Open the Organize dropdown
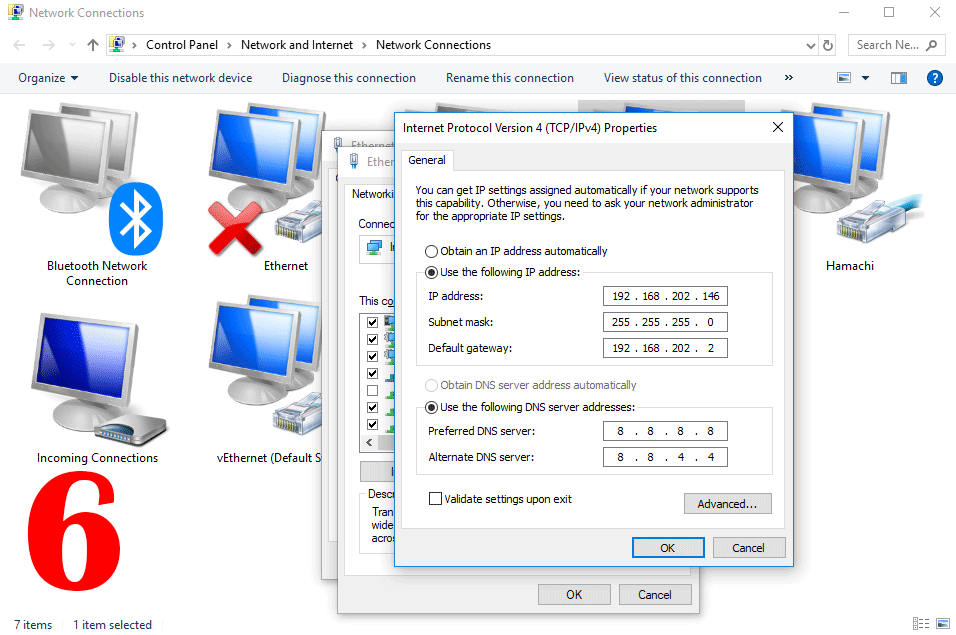The width and height of the screenshot is (956, 635). pyautogui.click(x=46, y=77)
